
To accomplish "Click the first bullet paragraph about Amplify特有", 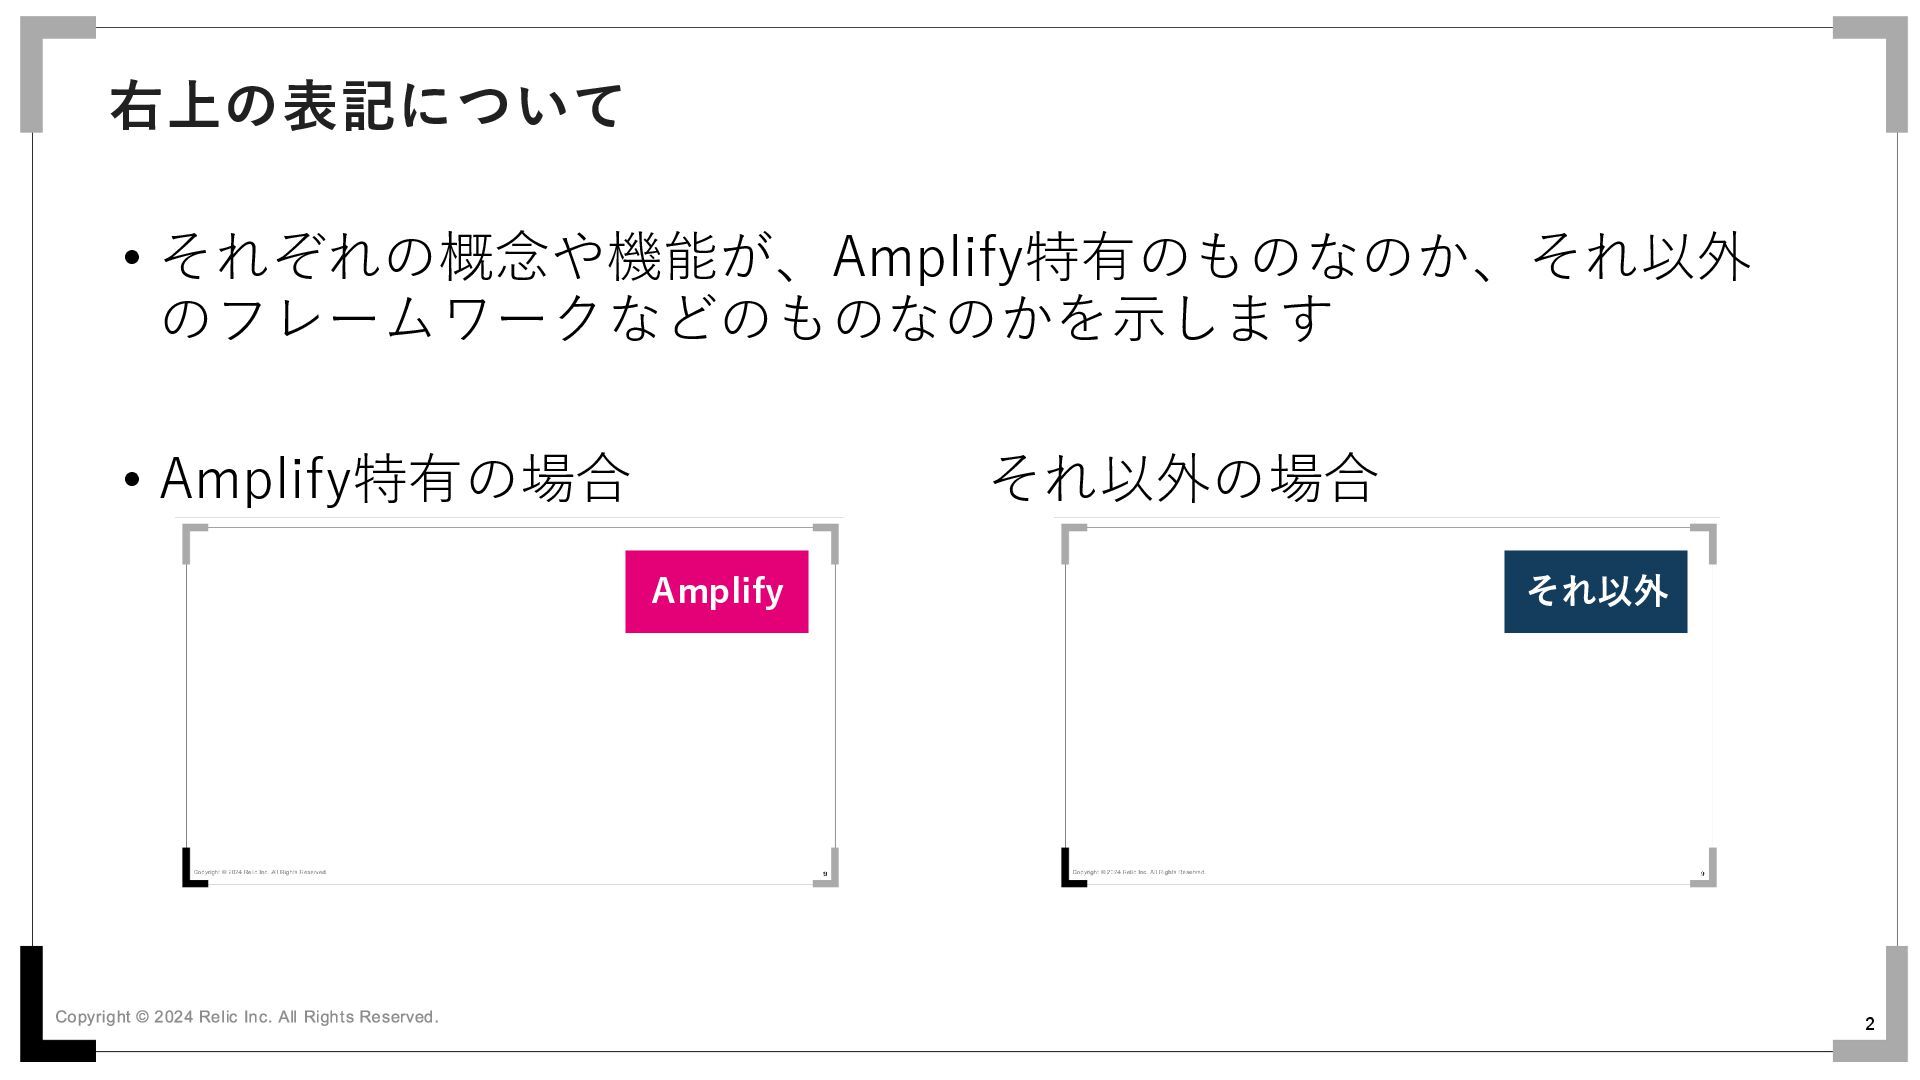I will coord(955,286).
